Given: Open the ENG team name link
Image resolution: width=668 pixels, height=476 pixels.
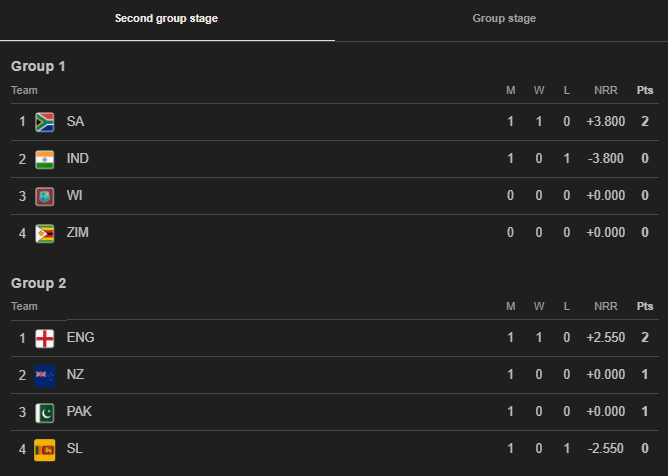Looking at the screenshot, I should [80, 338].
